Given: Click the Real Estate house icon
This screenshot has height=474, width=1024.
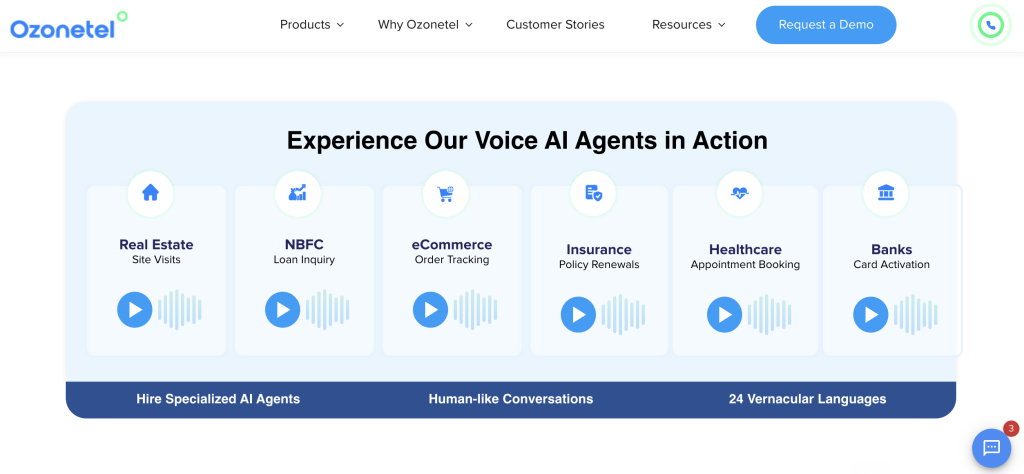Looking at the screenshot, I should [151, 193].
